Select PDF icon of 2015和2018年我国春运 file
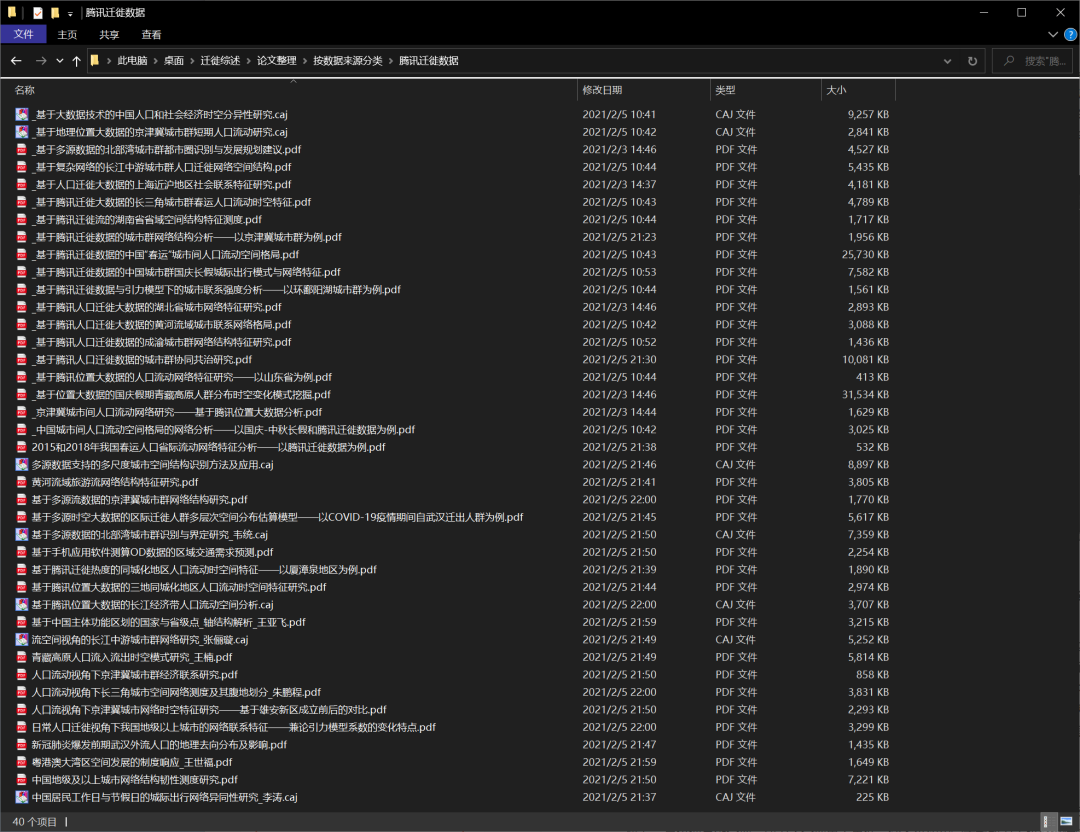The image size is (1080, 832). point(22,447)
